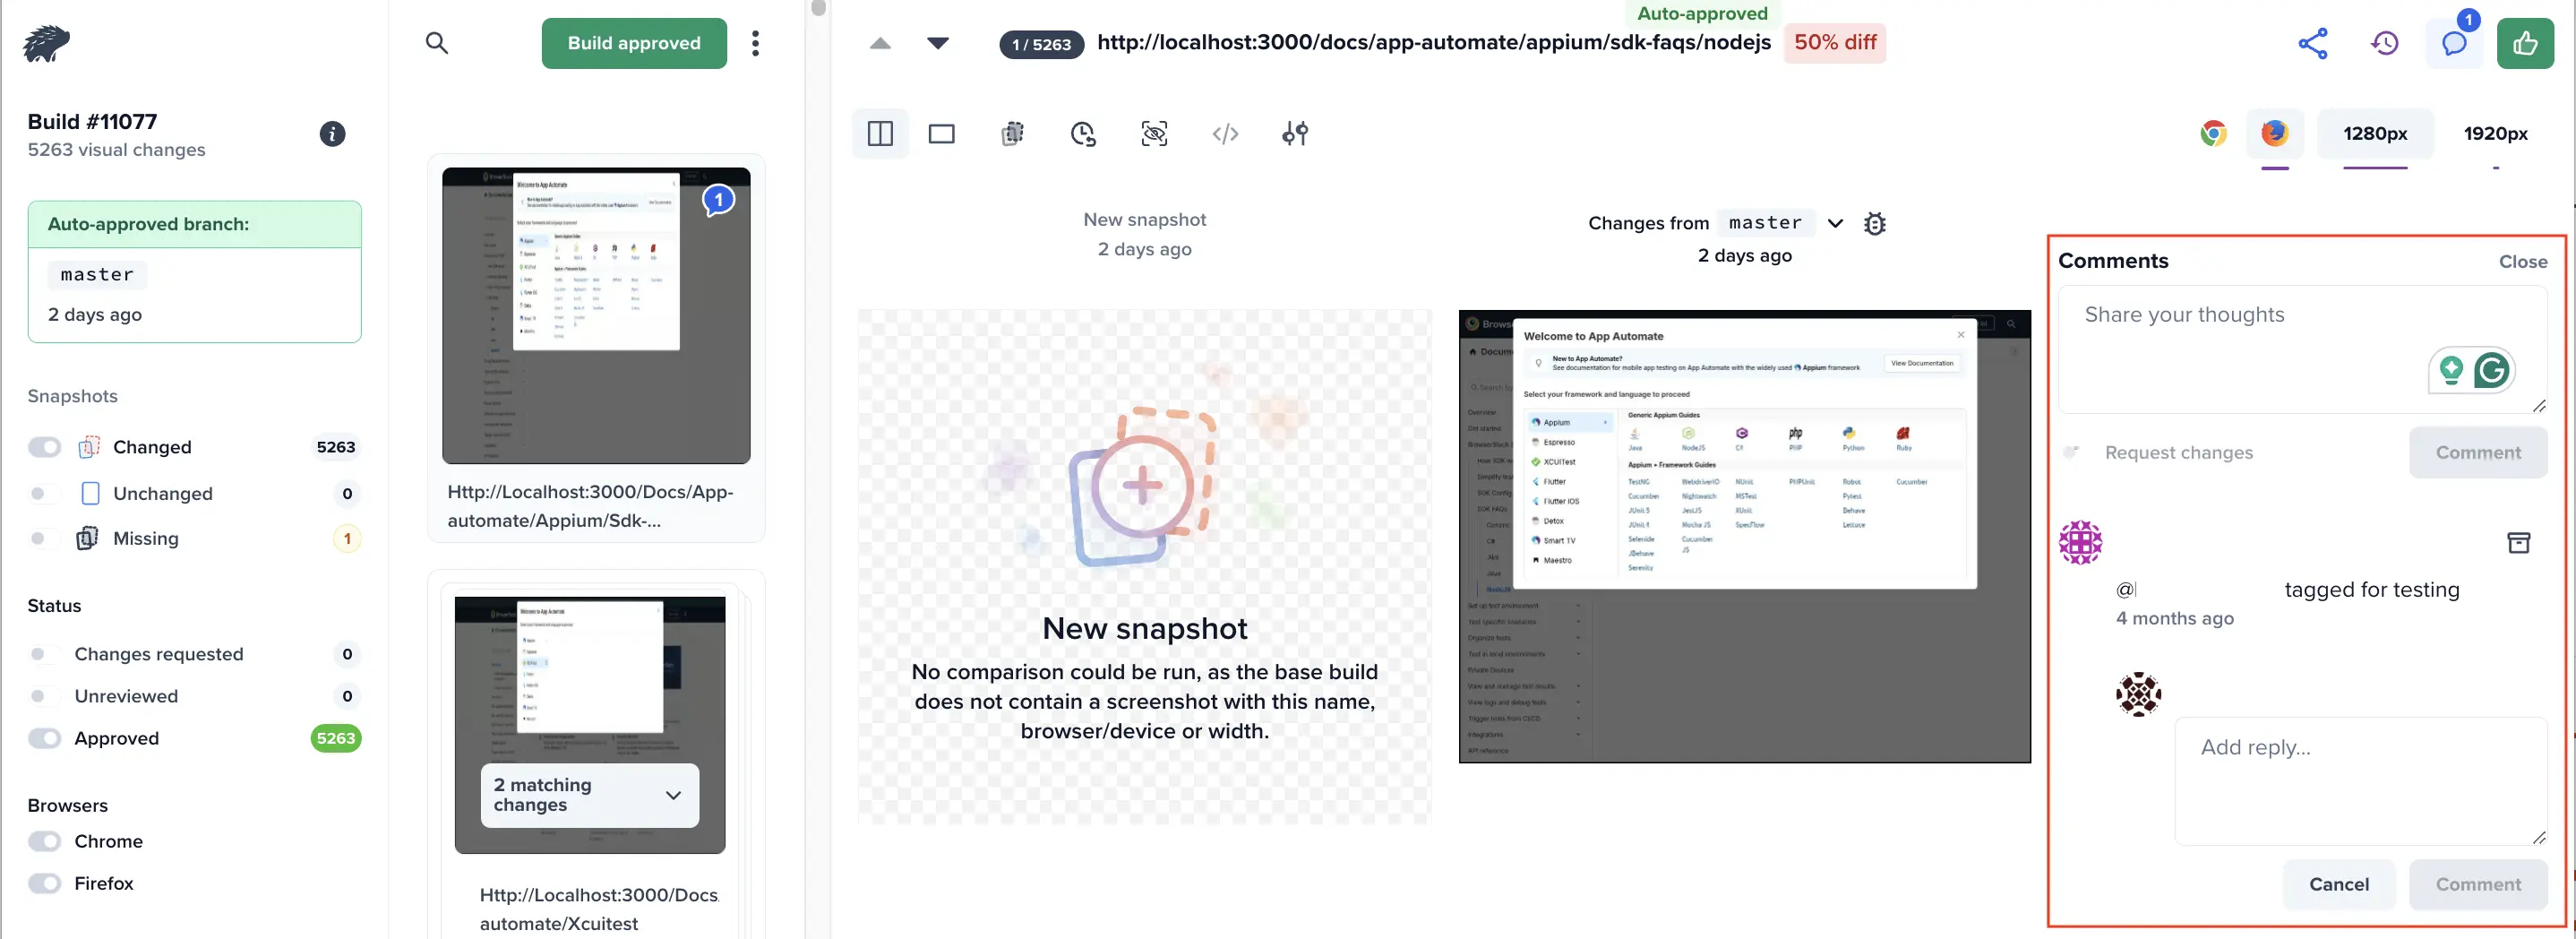Close the Comments panel
The image size is (2576, 939).
(2522, 261)
